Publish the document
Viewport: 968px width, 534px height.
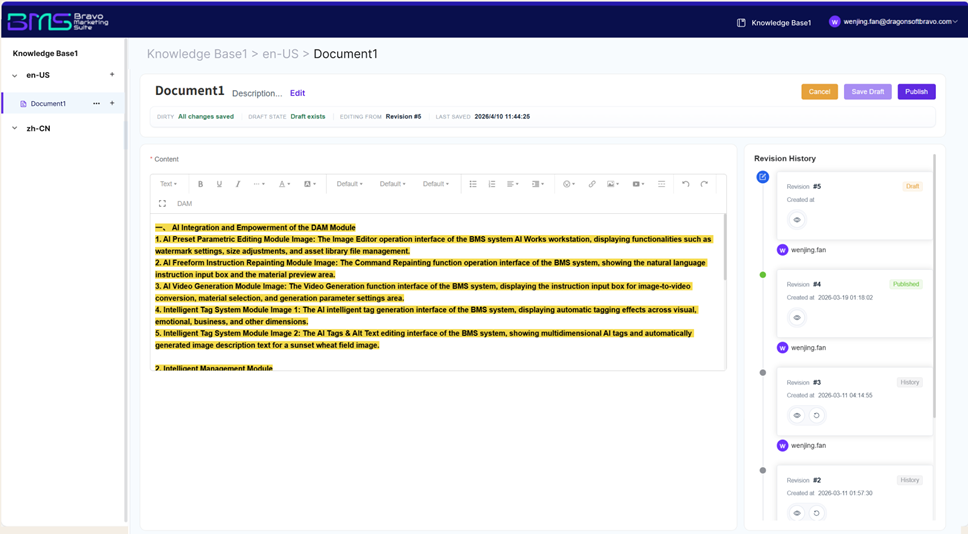[916, 91]
